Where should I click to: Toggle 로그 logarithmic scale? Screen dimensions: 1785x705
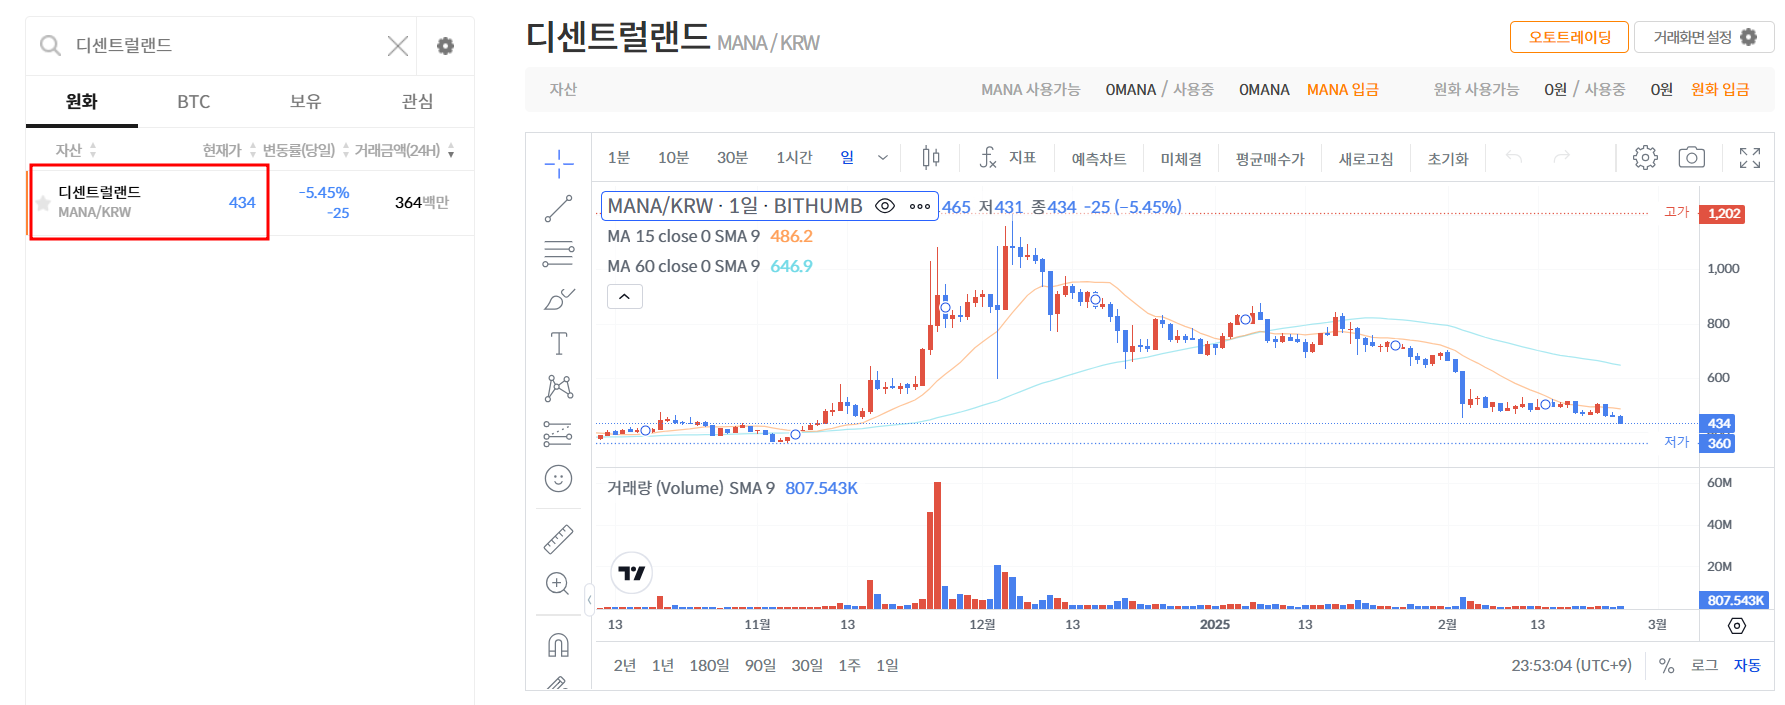[x=1704, y=666]
